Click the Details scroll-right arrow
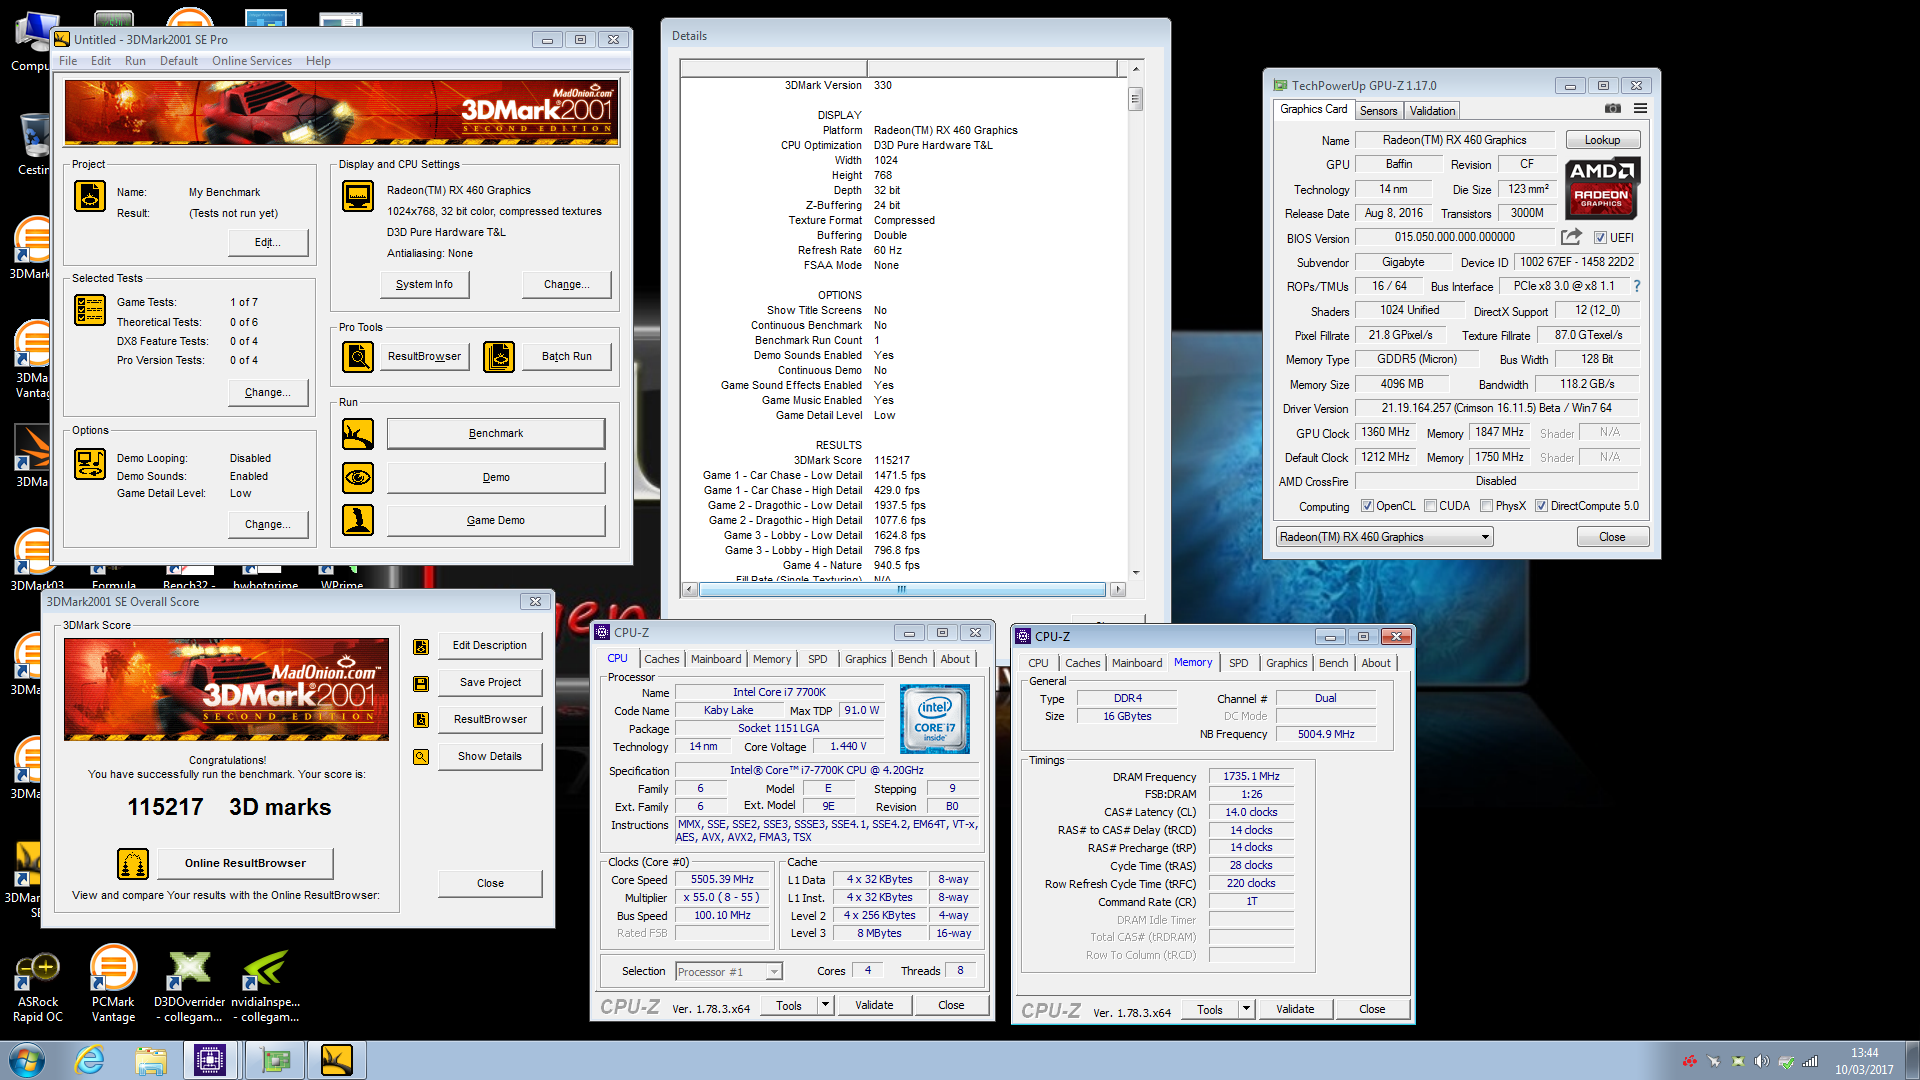The width and height of the screenshot is (1920, 1080). coord(1117,590)
